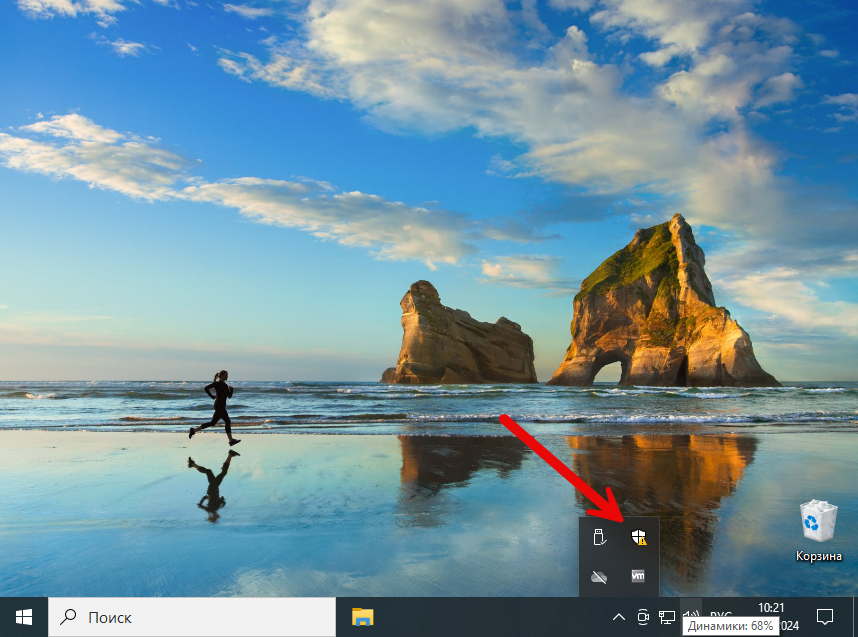The width and height of the screenshot is (858, 637).
Task: Click the VMware Tools tray icon
Action: (638, 575)
